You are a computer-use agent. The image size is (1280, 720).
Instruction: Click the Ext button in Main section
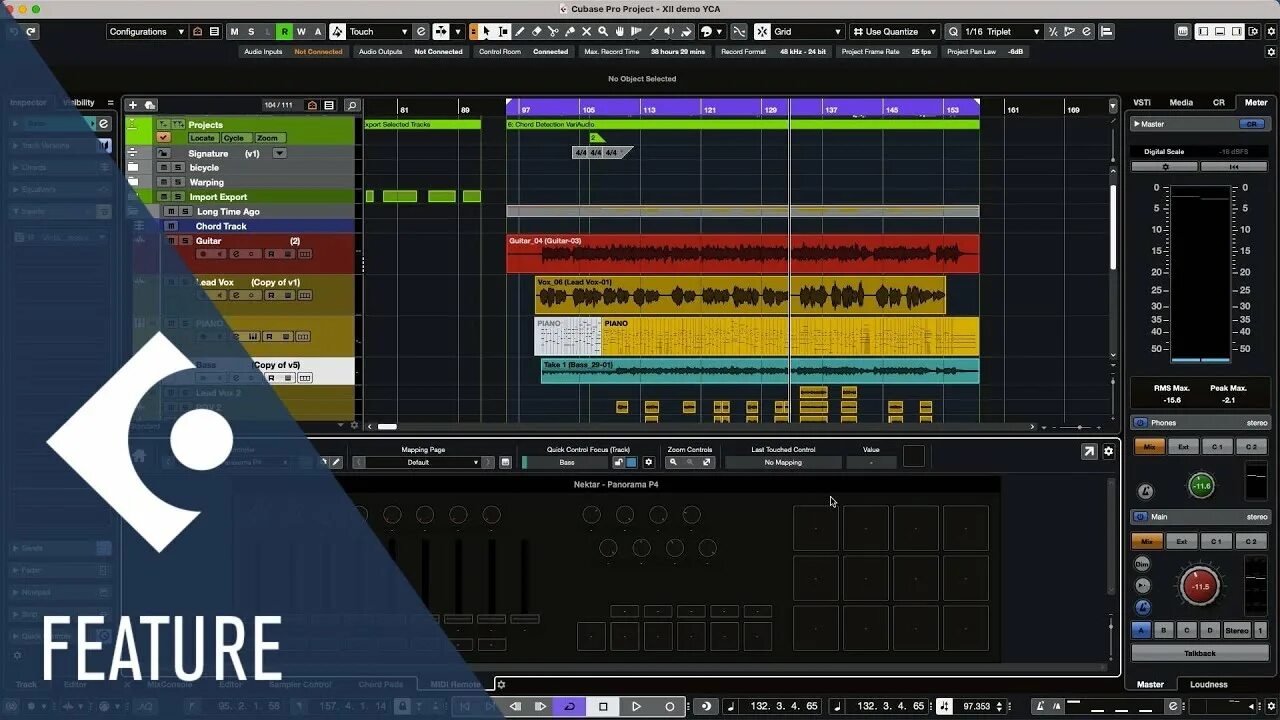[x=1182, y=541]
